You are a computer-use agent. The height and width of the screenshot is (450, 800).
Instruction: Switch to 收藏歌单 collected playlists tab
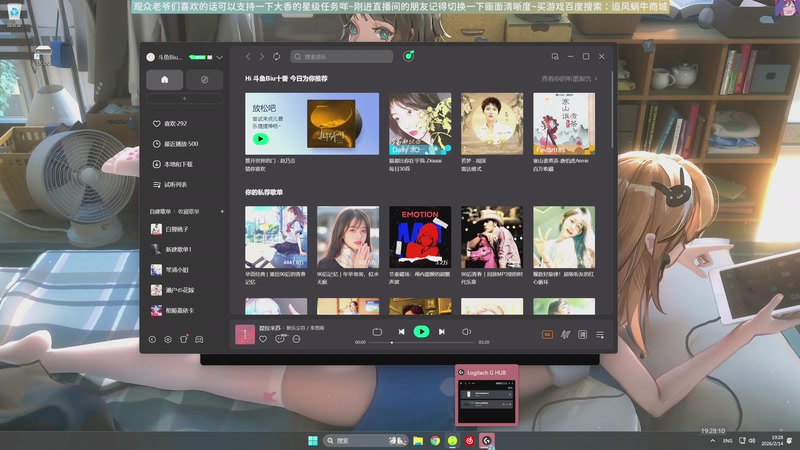tap(188, 211)
